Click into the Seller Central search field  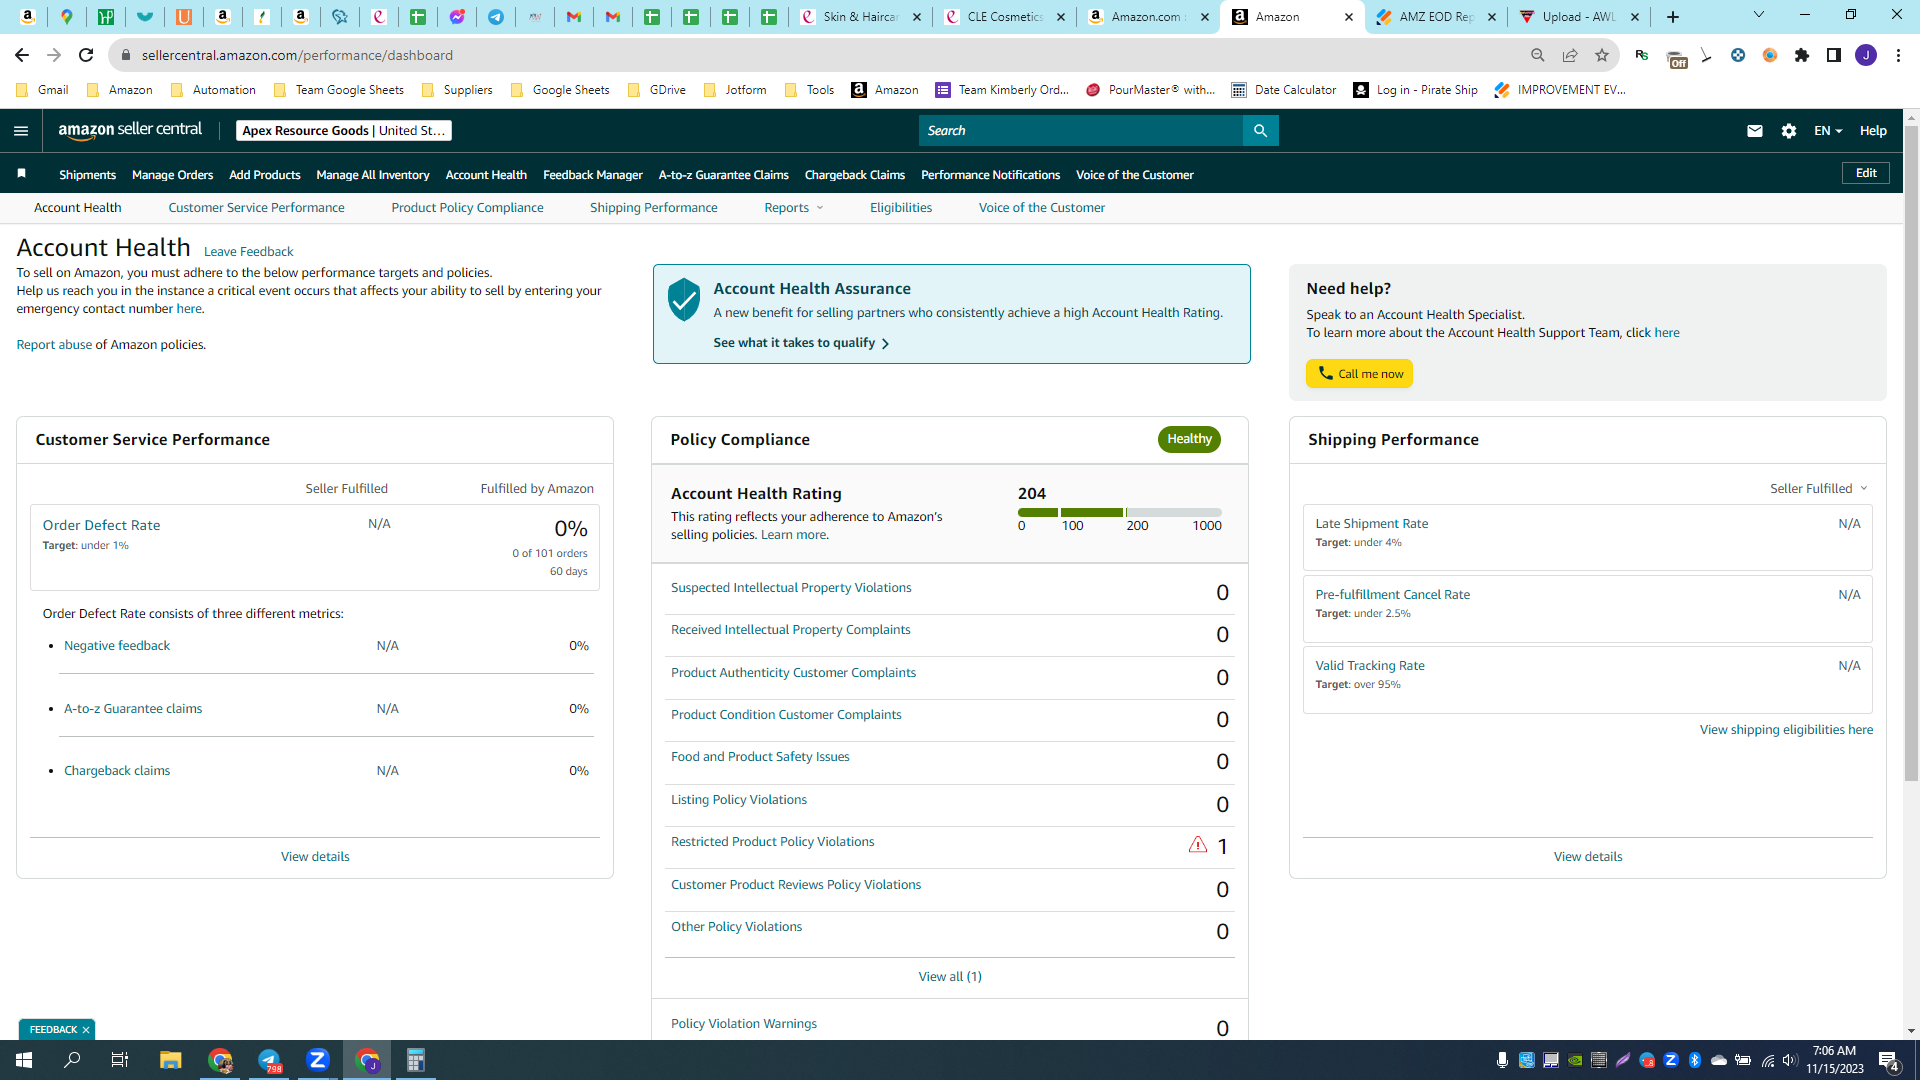coord(1081,131)
